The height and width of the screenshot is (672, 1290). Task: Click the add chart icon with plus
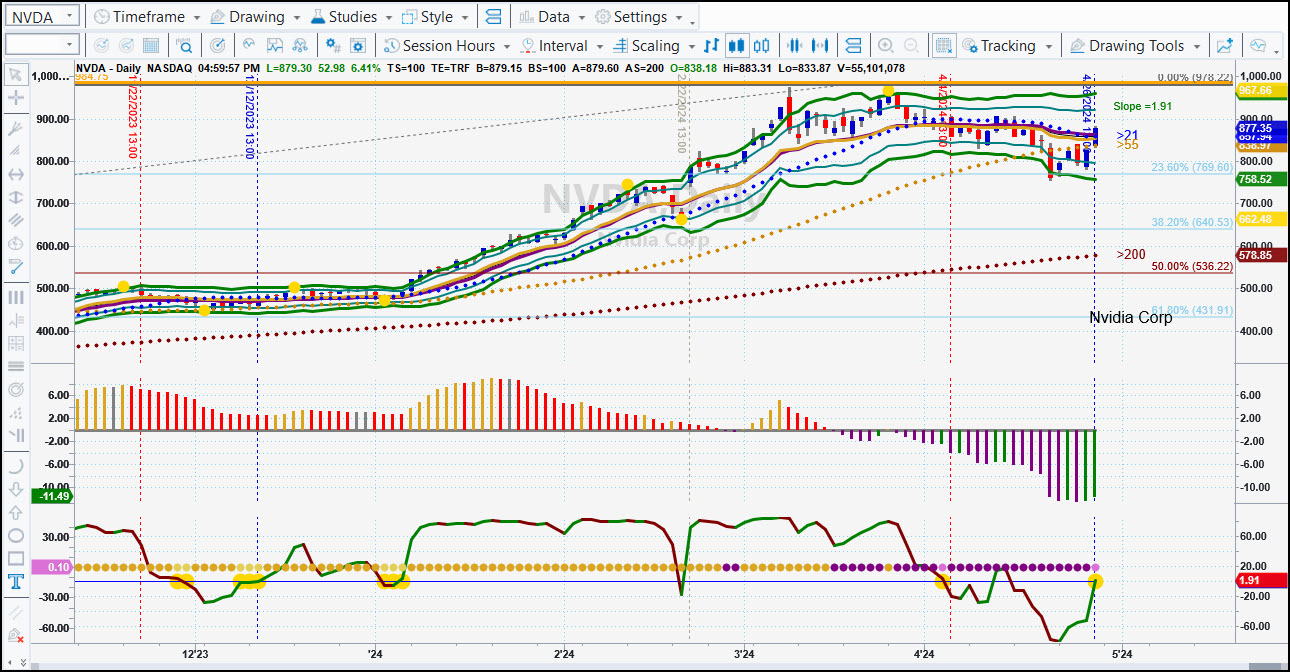pyautogui.click(x=1224, y=45)
